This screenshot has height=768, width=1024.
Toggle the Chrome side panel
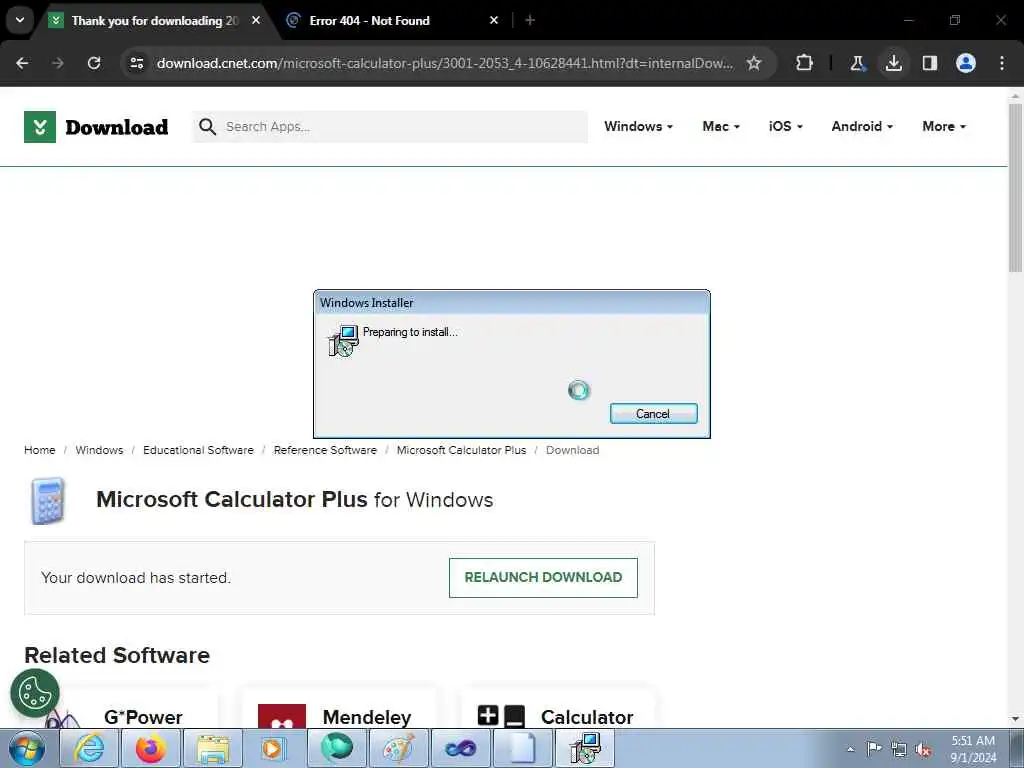pyautogui.click(x=930, y=63)
